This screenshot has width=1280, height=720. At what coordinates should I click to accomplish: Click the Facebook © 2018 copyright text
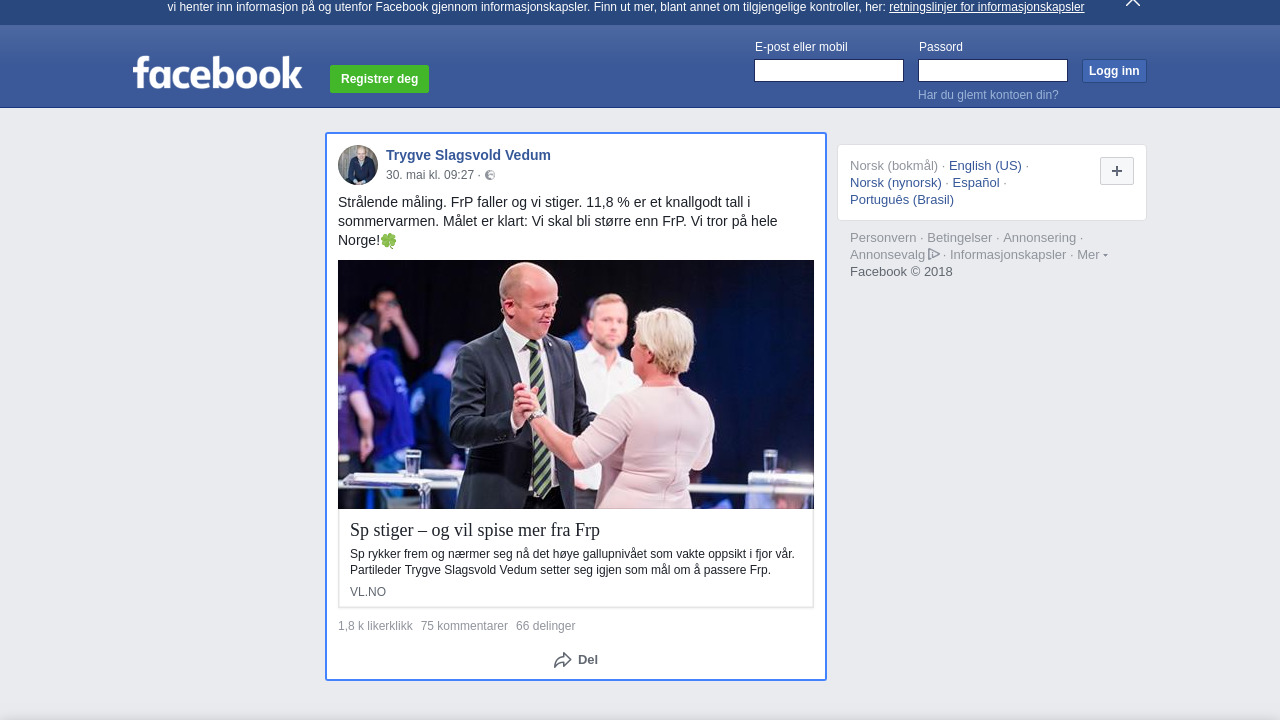click(901, 272)
